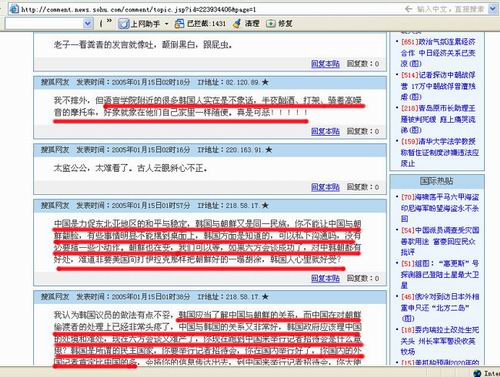This screenshot has height=377, width=500.
Task: Click the star in the 01时57分 comment header
Action: point(265,205)
